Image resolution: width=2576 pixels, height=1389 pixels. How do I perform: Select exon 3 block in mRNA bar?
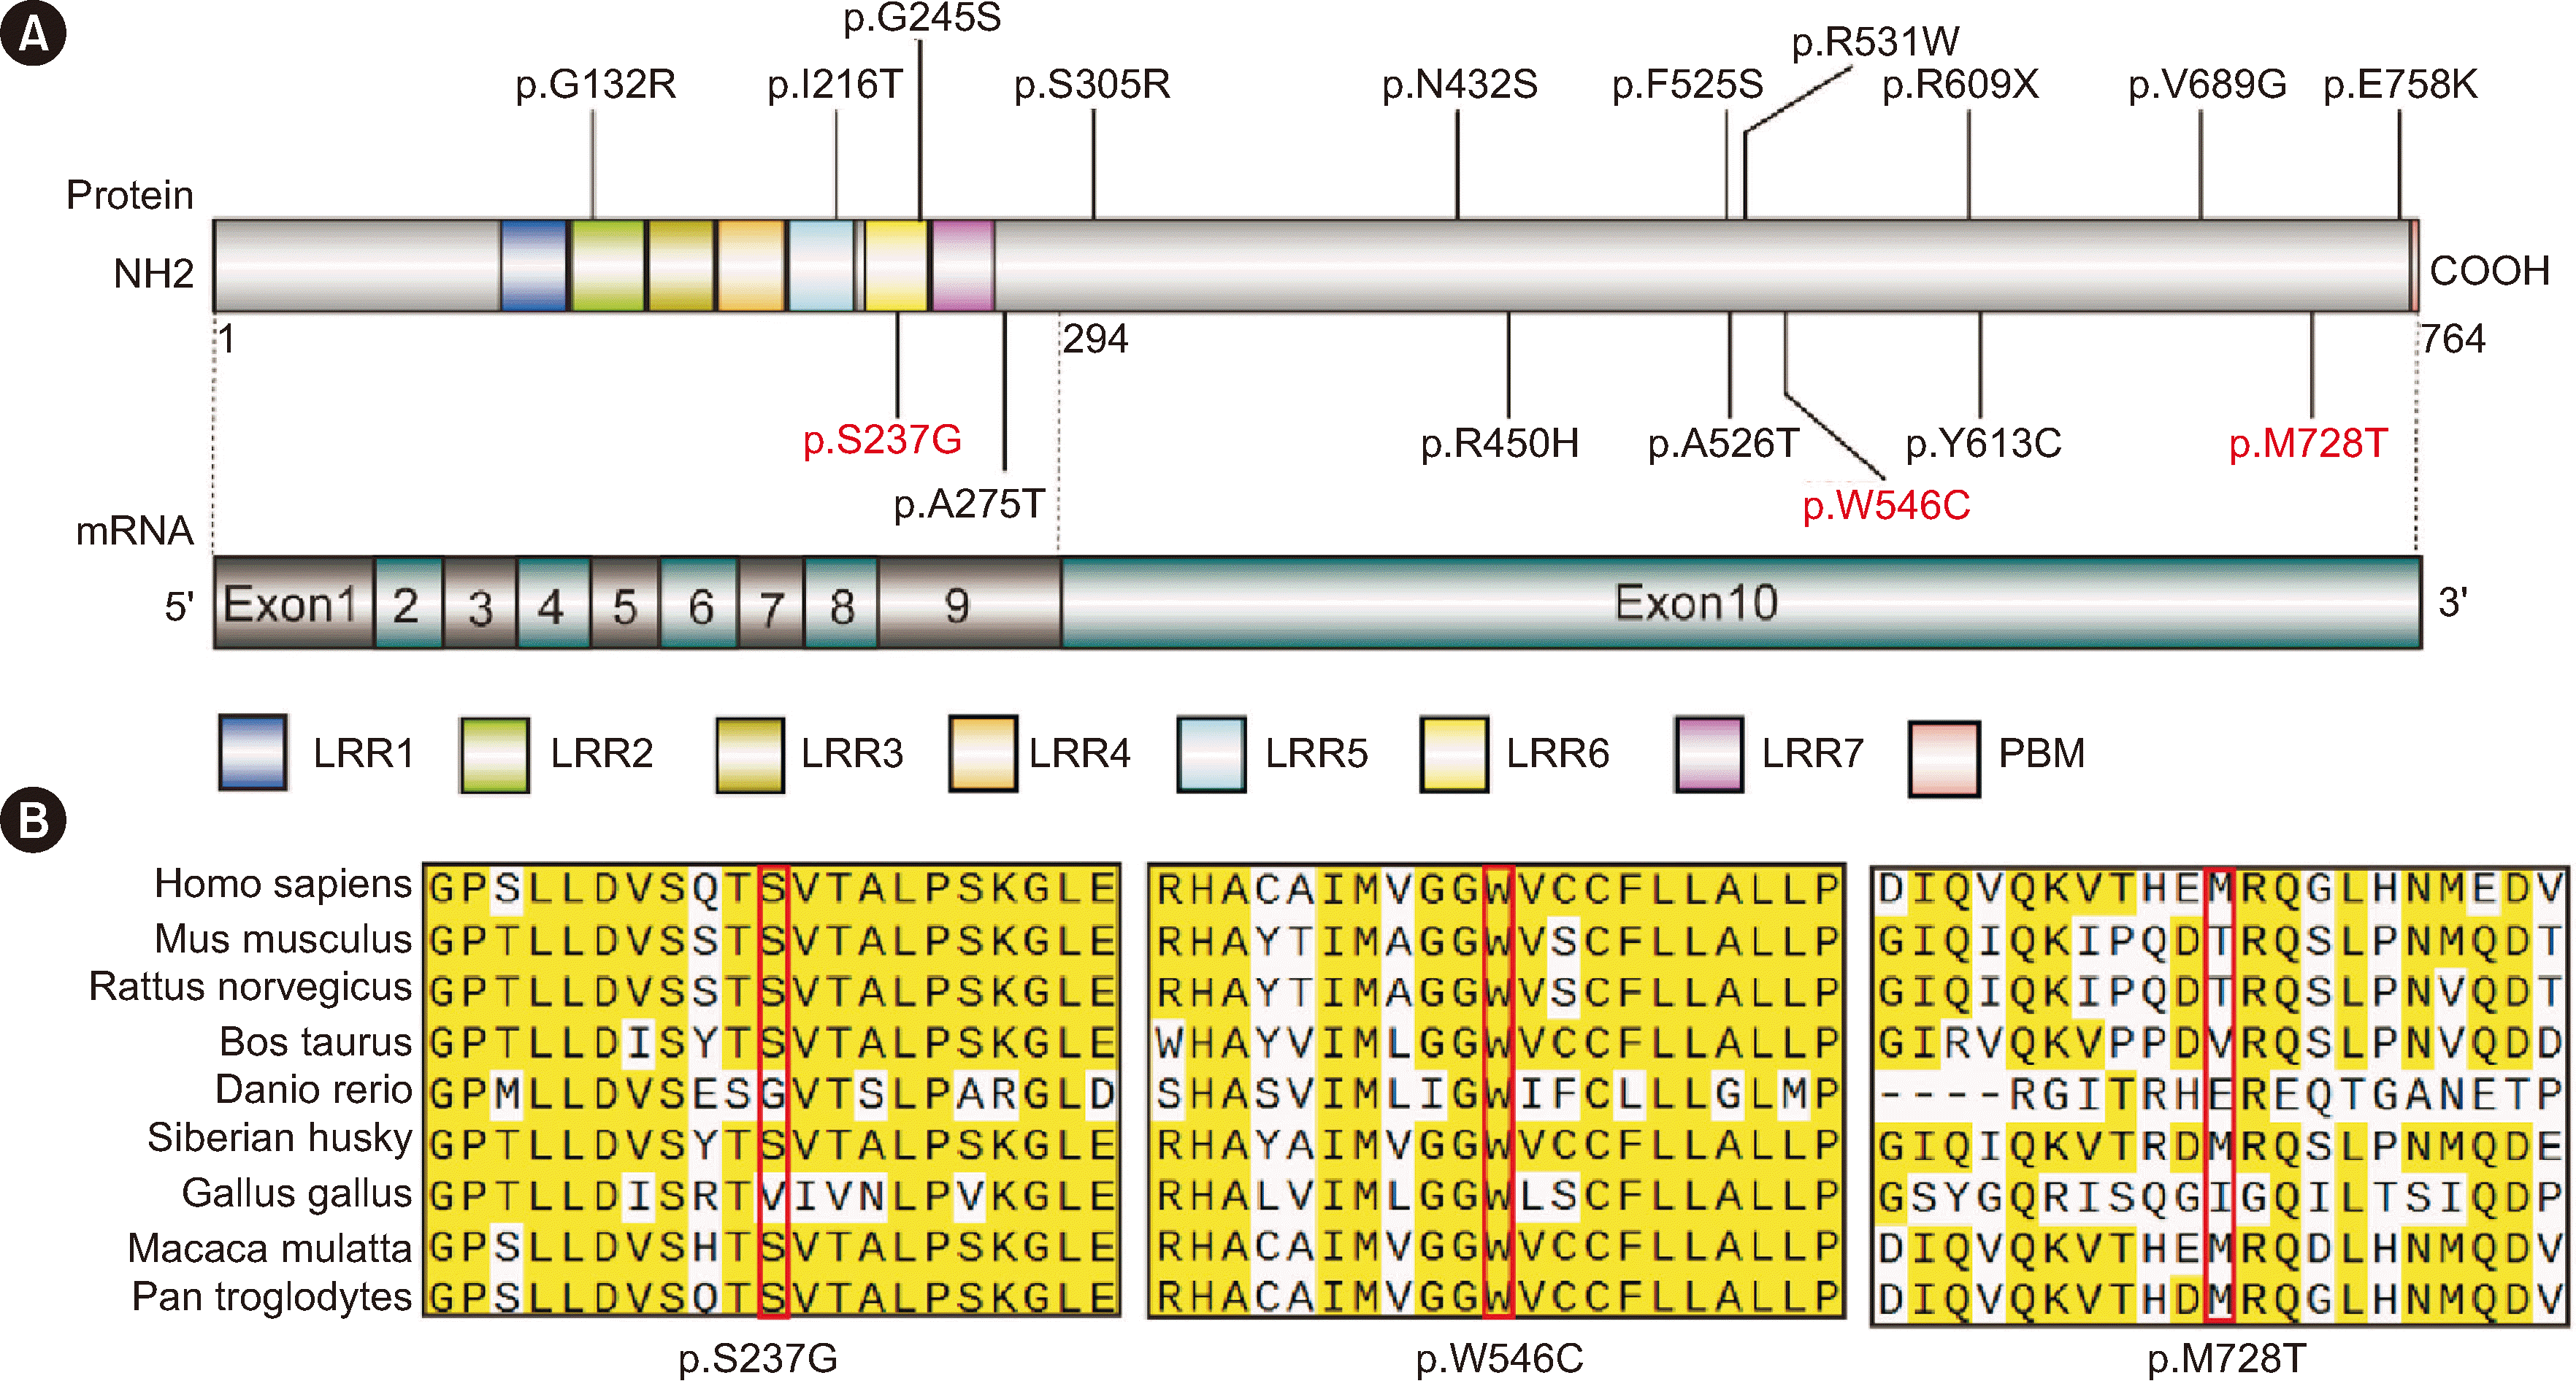pos(480,604)
